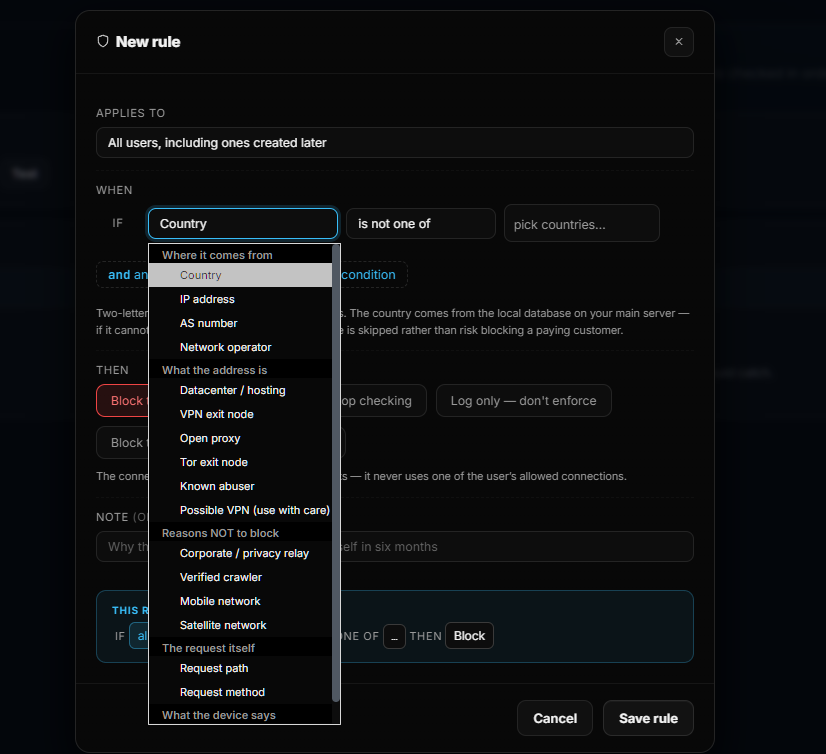Choose Network operator option

[x=240, y=347]
